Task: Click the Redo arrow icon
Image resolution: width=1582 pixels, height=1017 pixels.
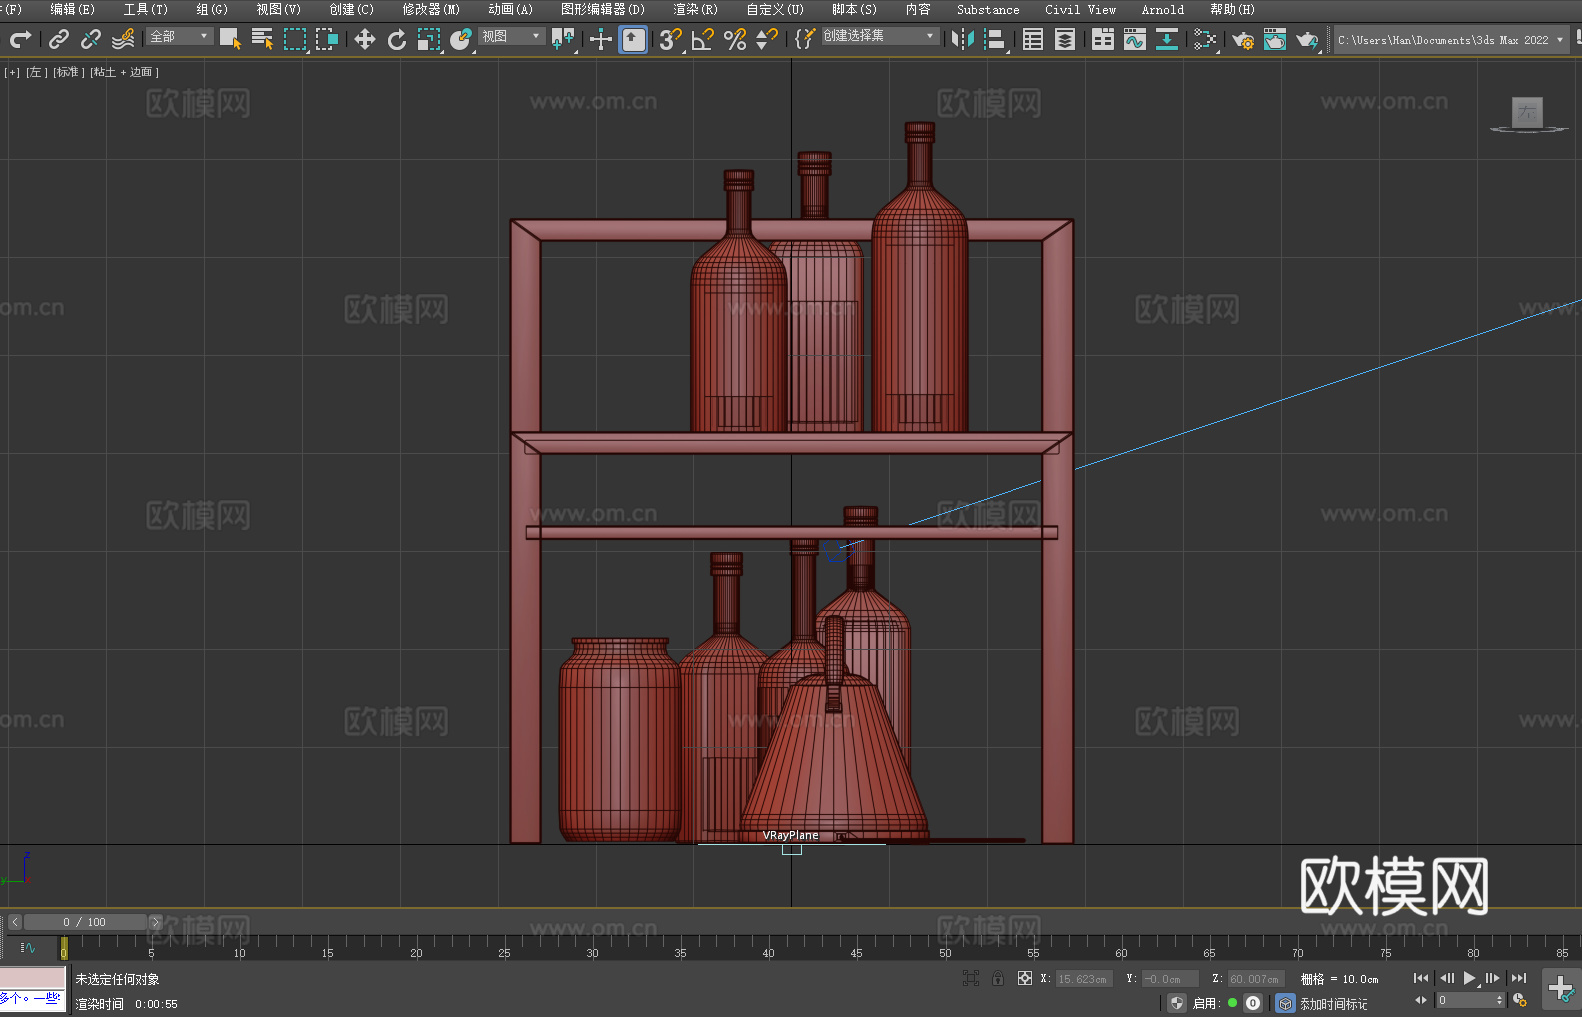Action: click(20, 39)
